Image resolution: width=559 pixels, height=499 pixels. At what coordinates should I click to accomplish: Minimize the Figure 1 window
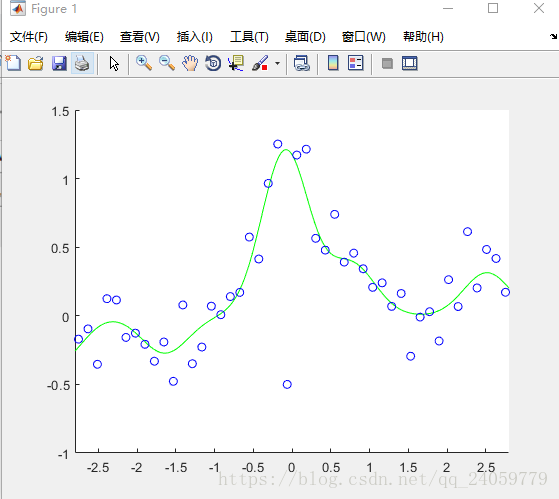(448, 8)
